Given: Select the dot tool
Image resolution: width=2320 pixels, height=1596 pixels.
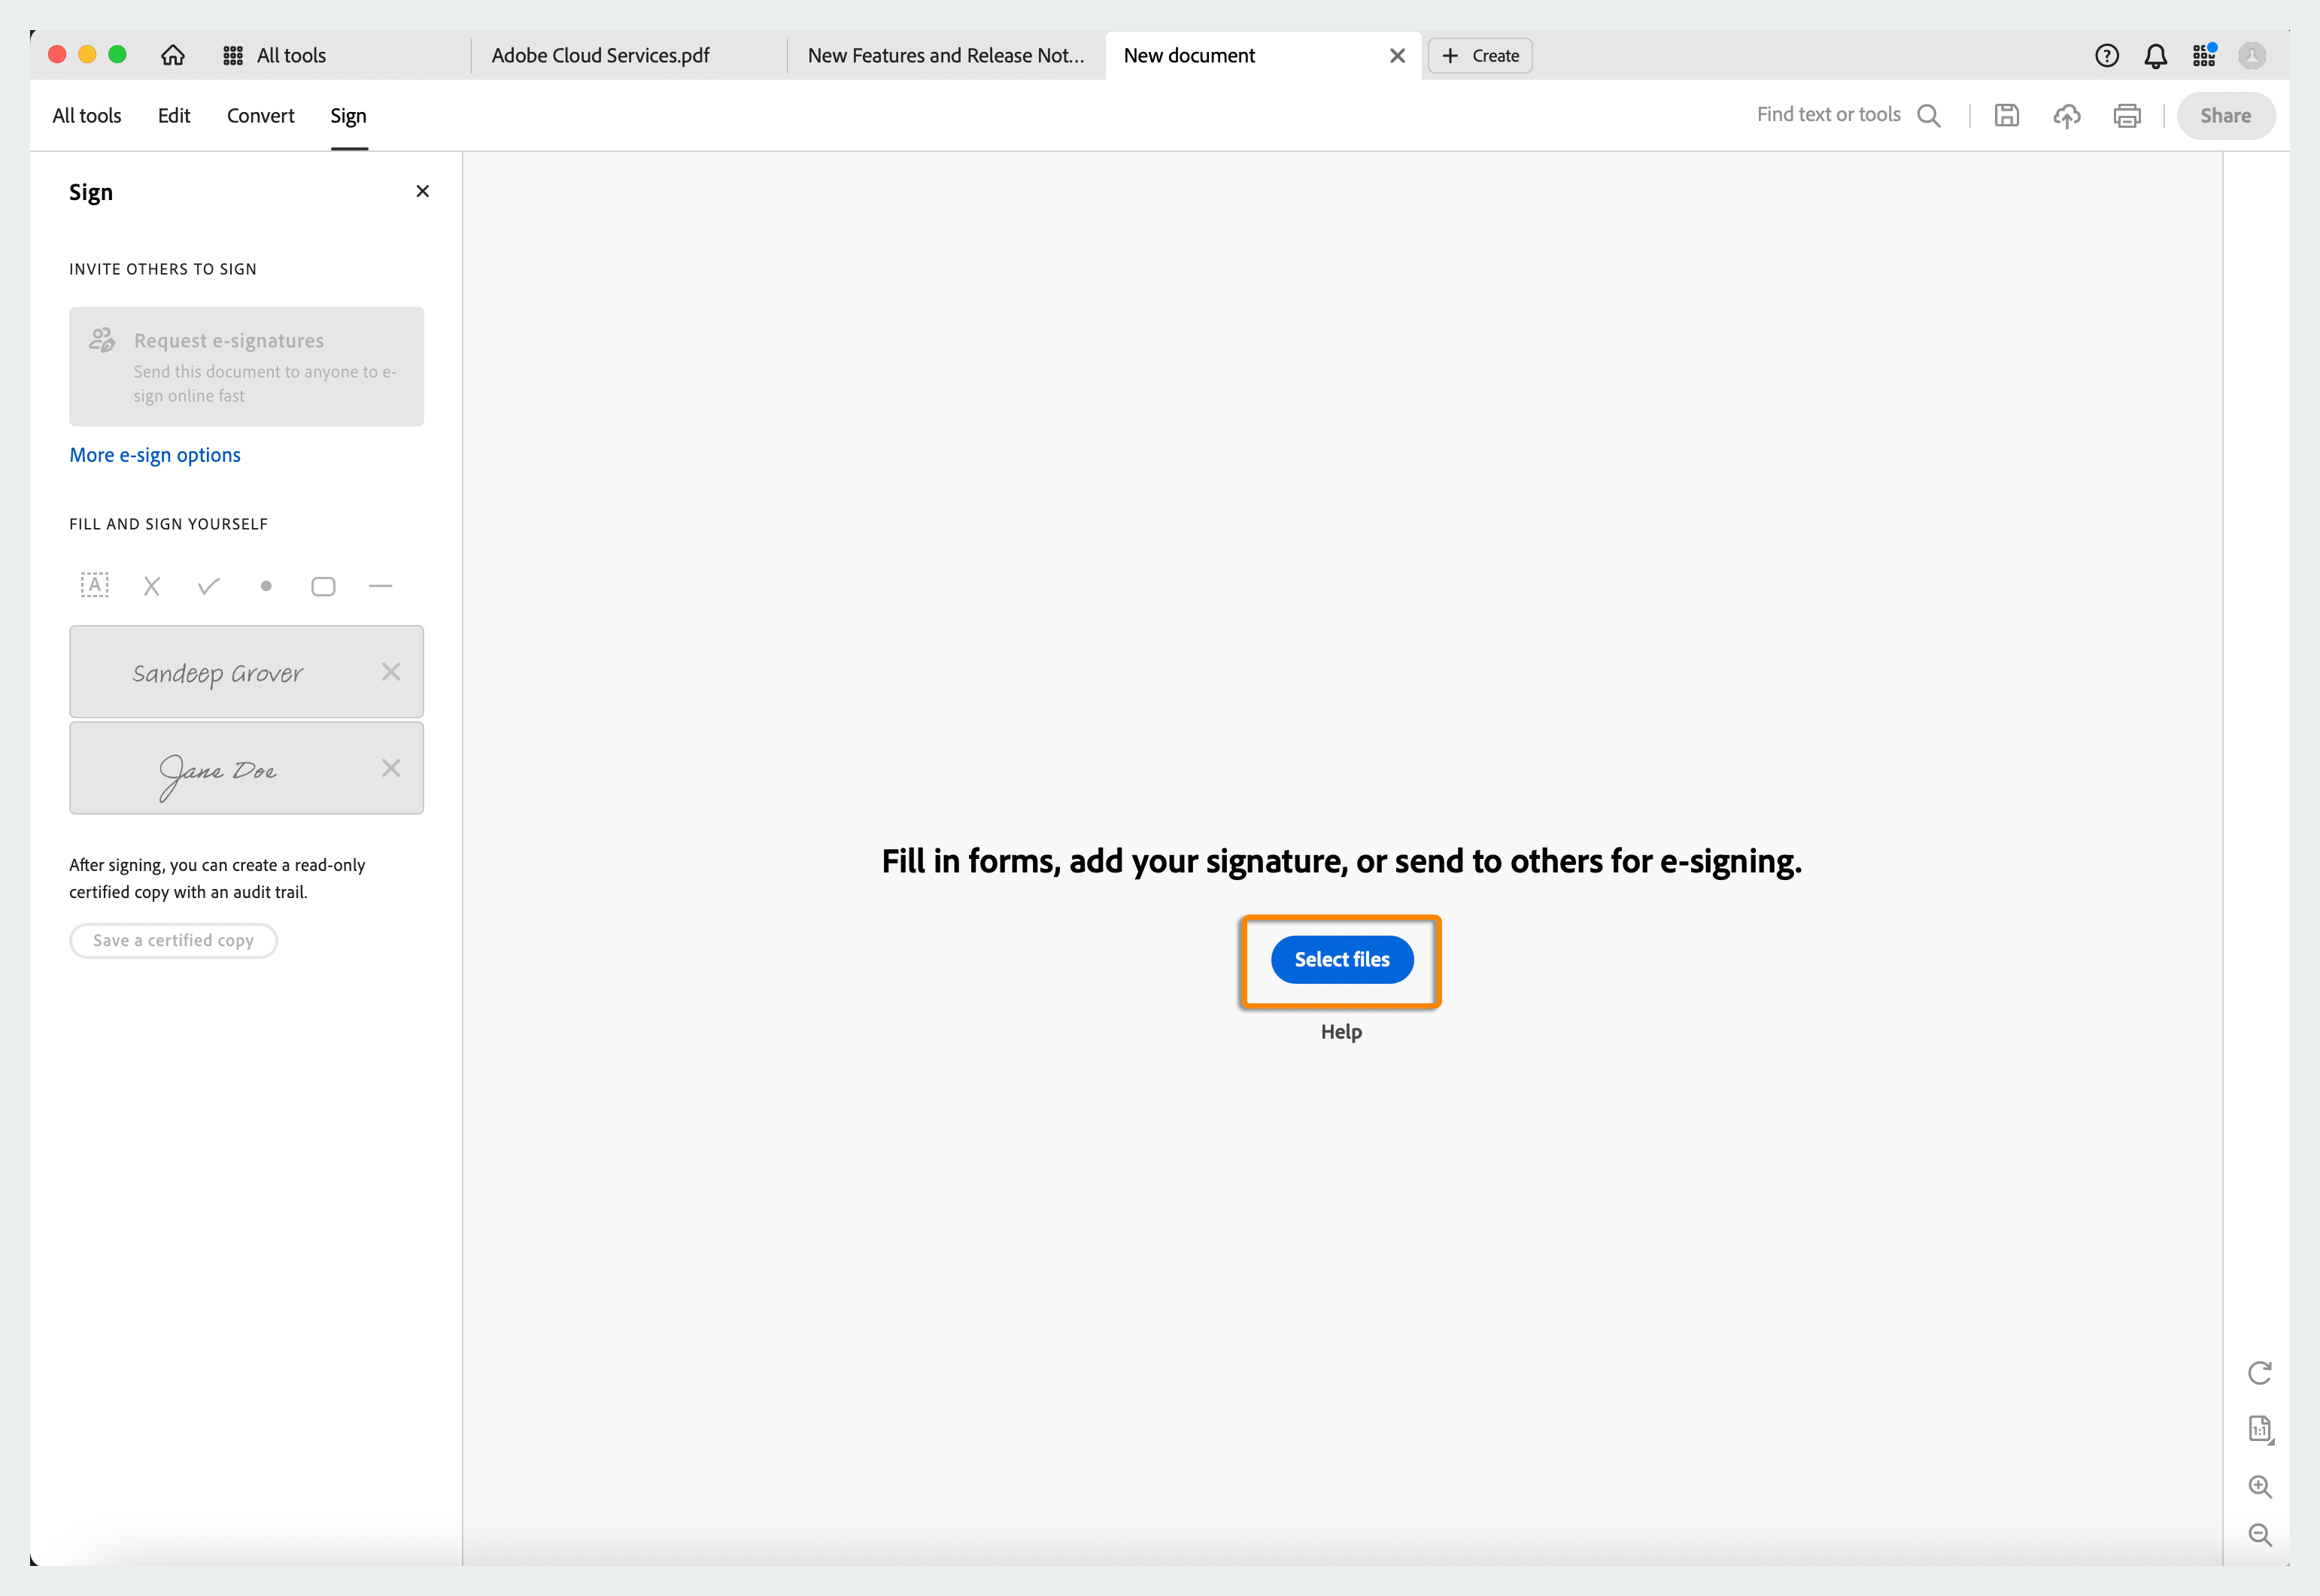Looking at the screenshot, I should click(266, 586).
